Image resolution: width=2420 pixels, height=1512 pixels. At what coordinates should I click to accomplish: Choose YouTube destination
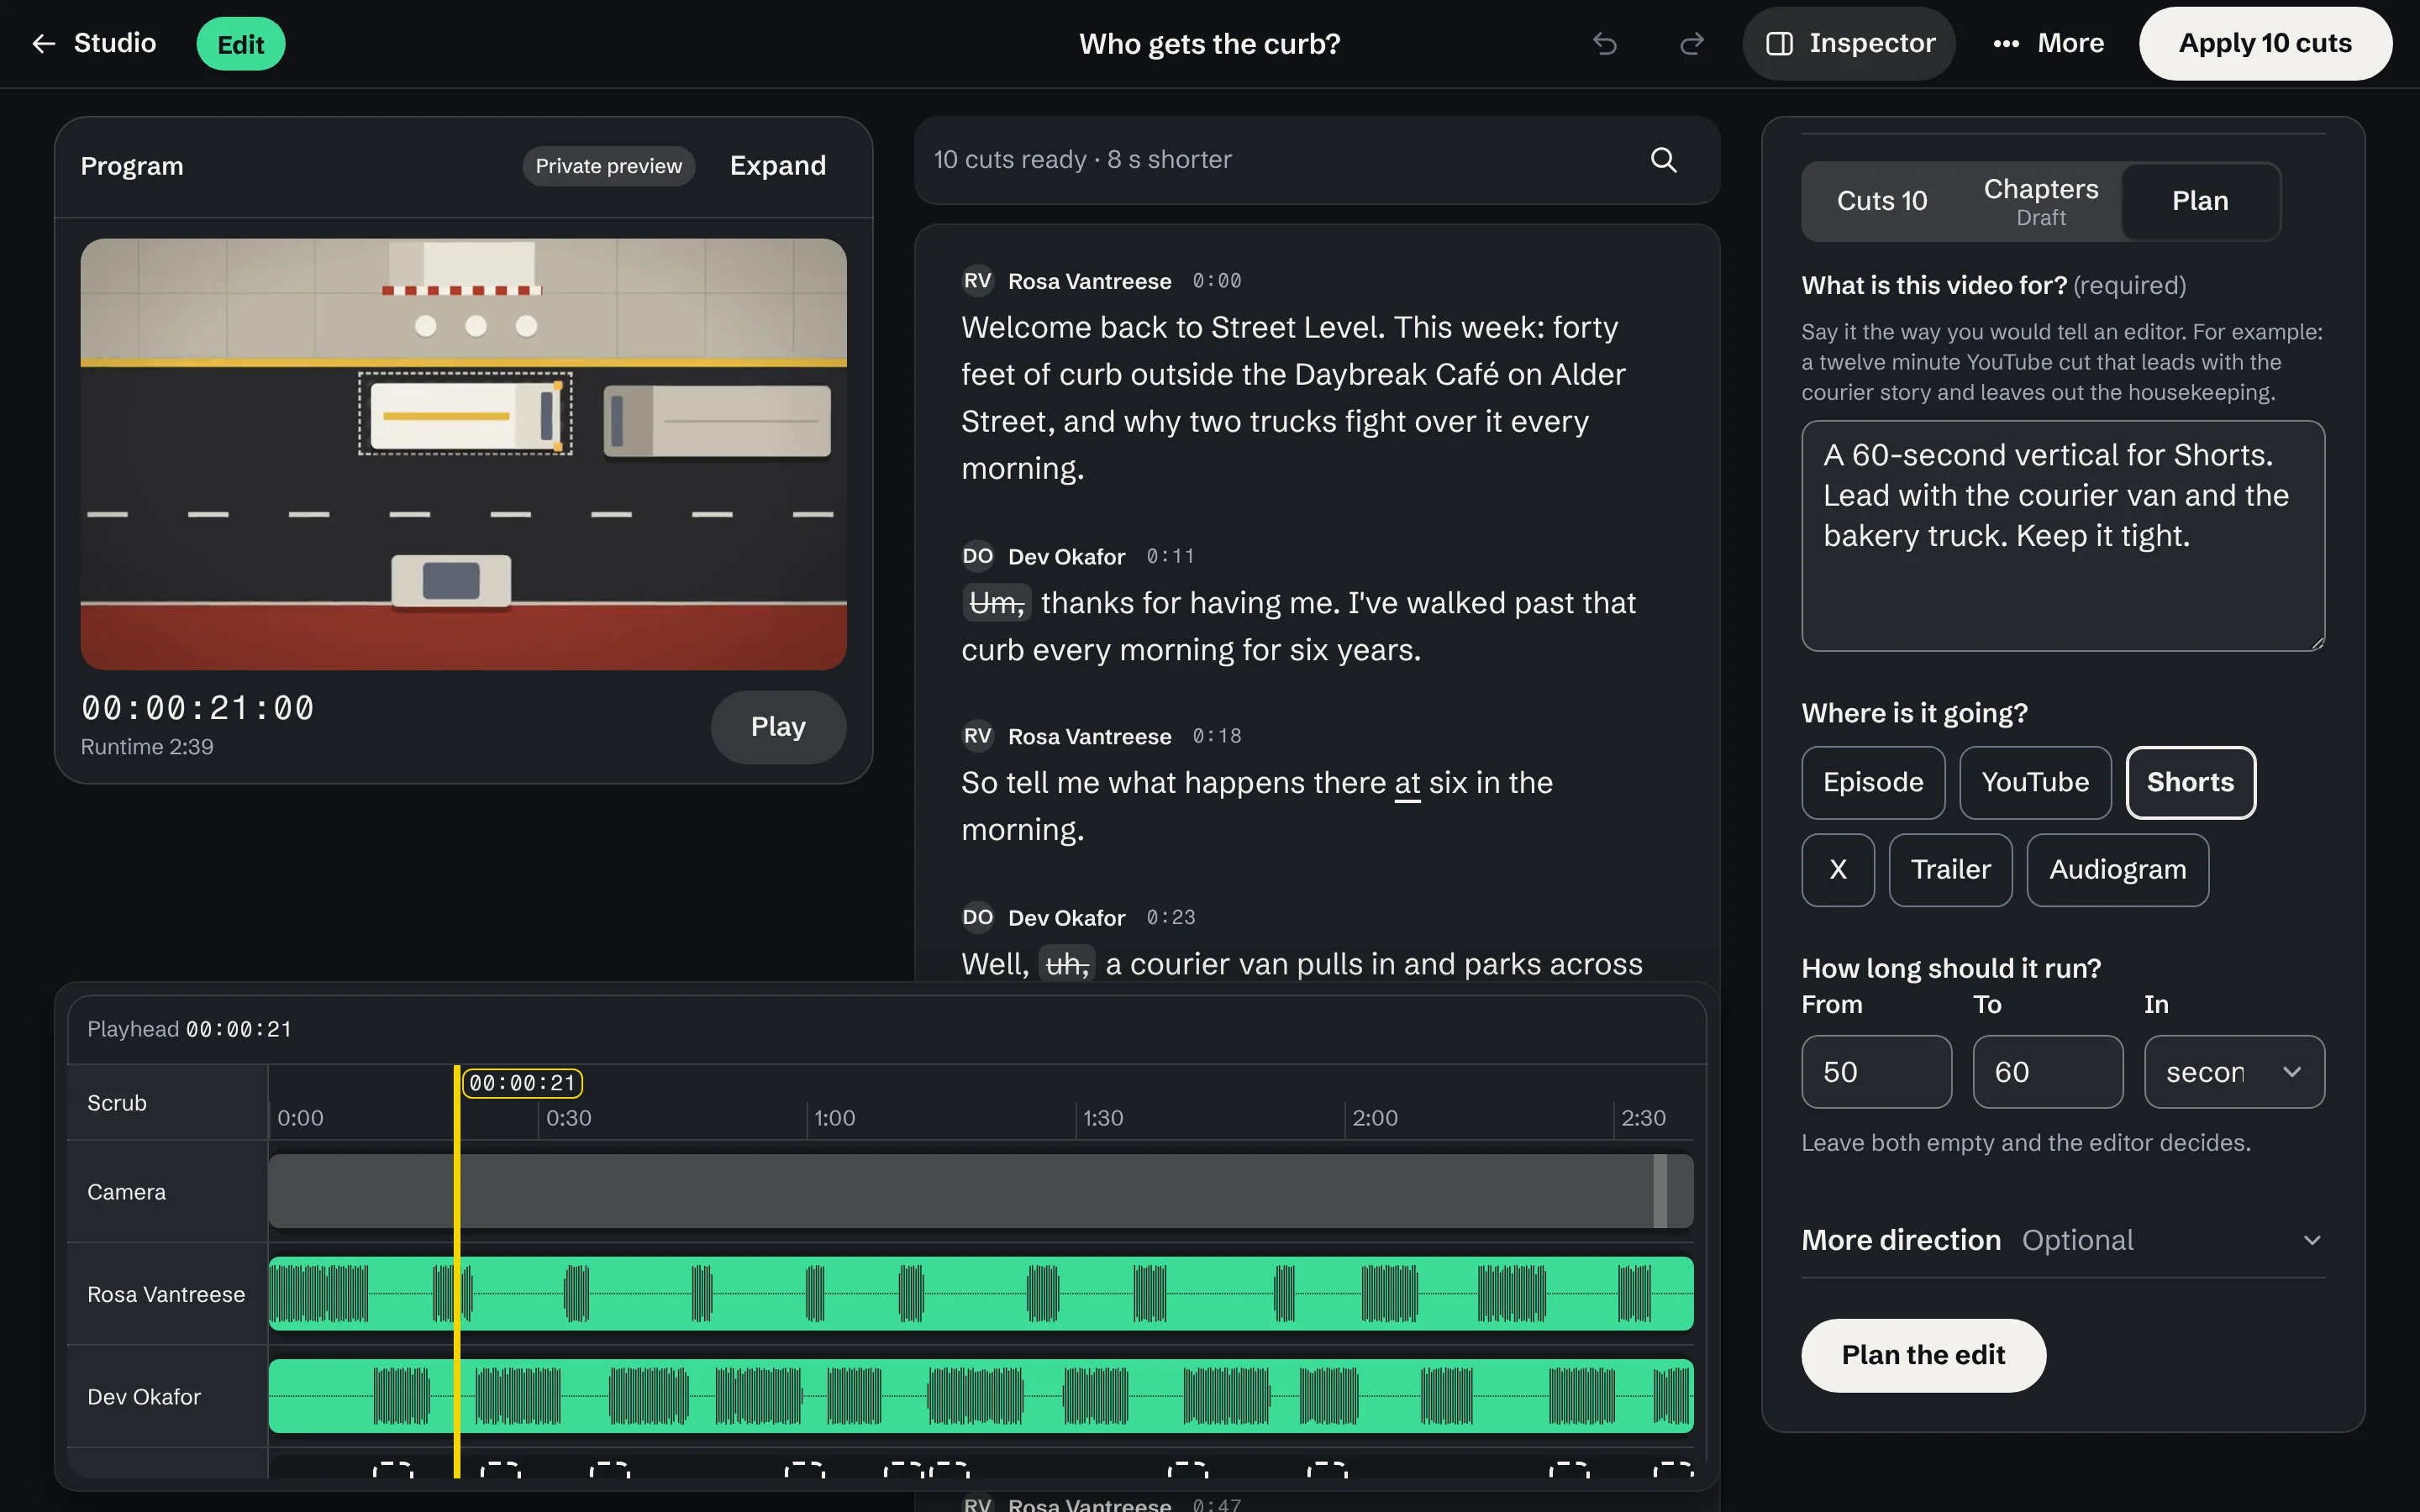tap(2035, 783)
